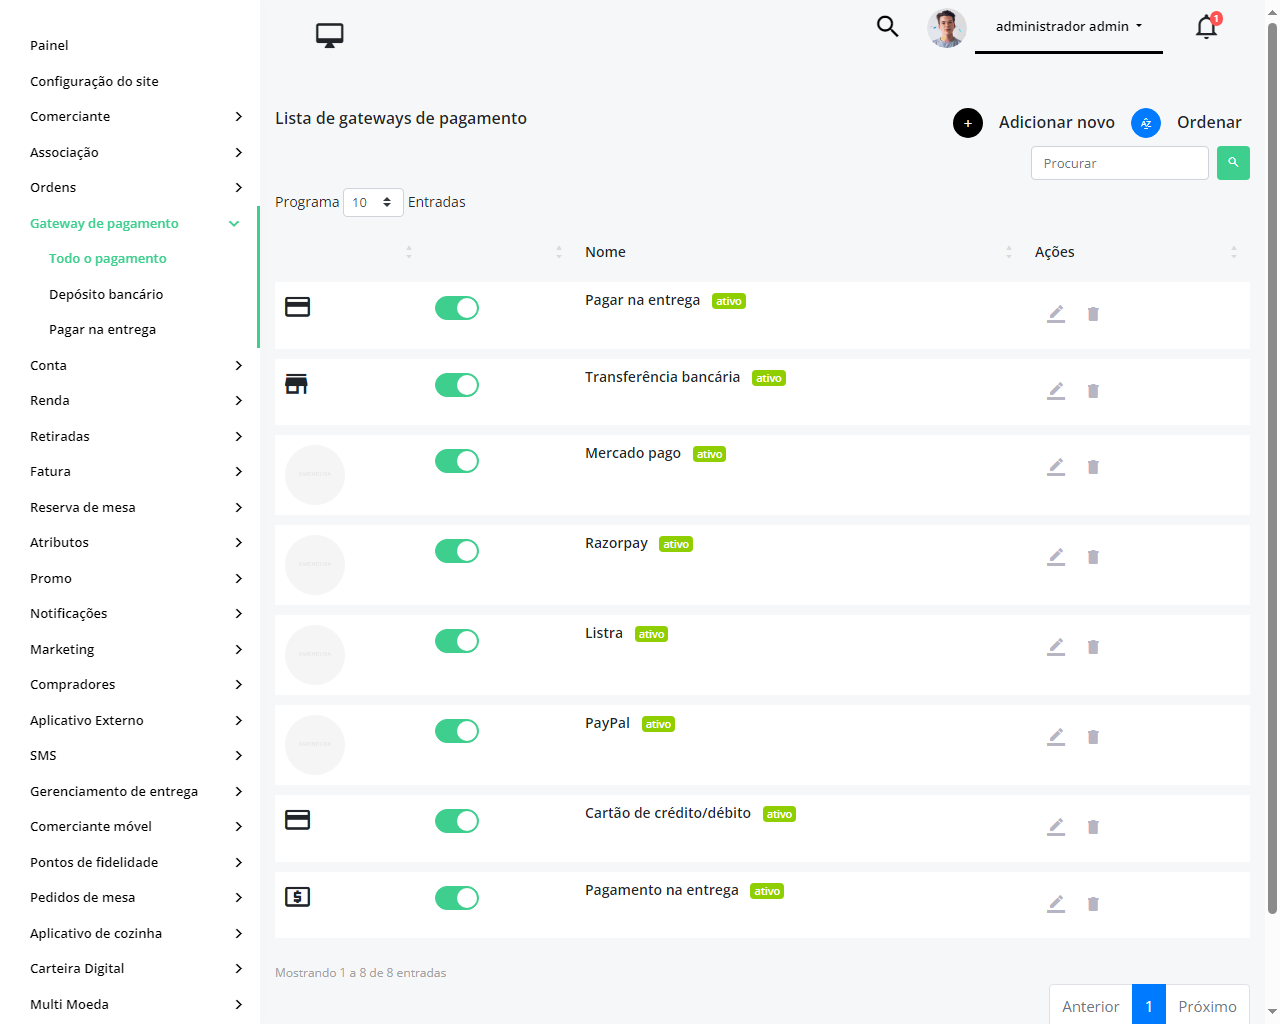1280x1024 pixels.
Task: Click the Adicionar novo link
Action: (x=1056, y=123)
